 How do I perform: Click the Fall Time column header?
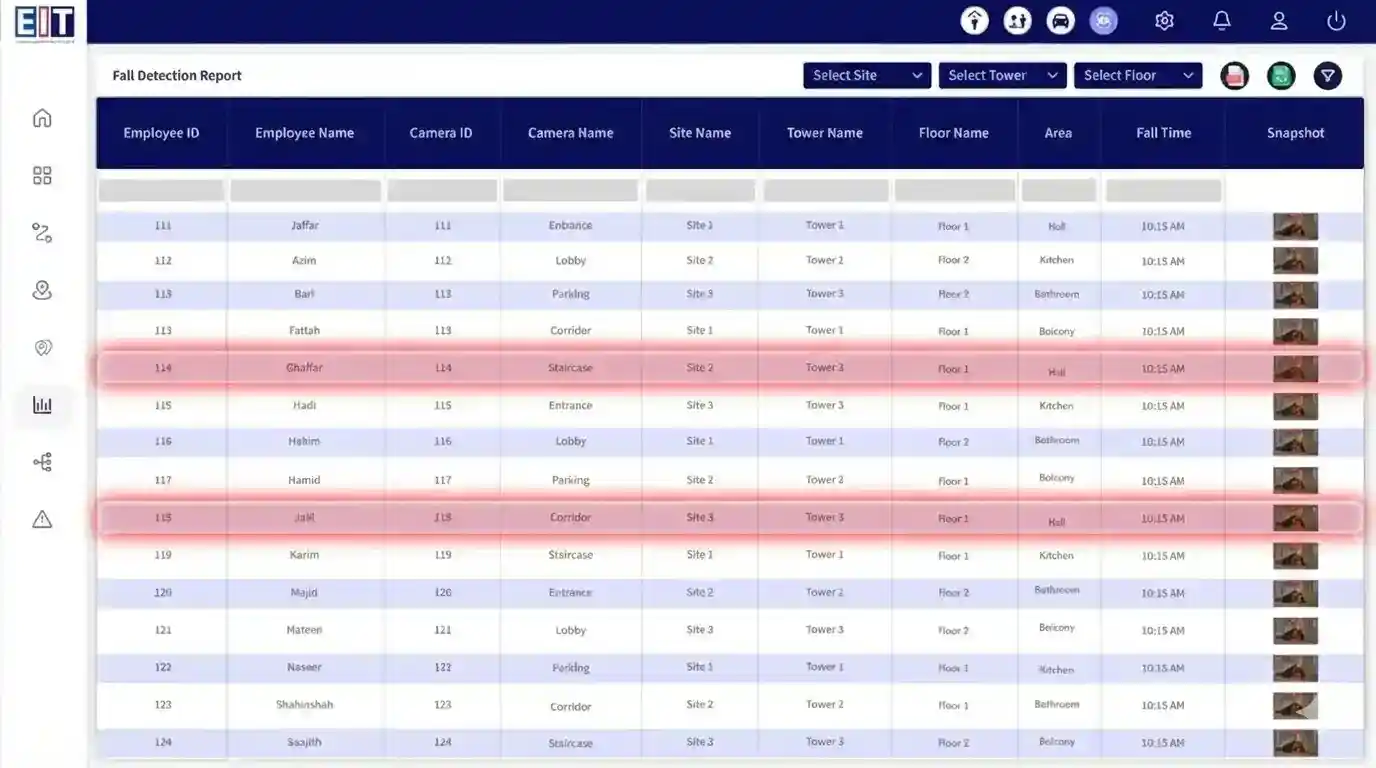click(x=1163, y=133)
